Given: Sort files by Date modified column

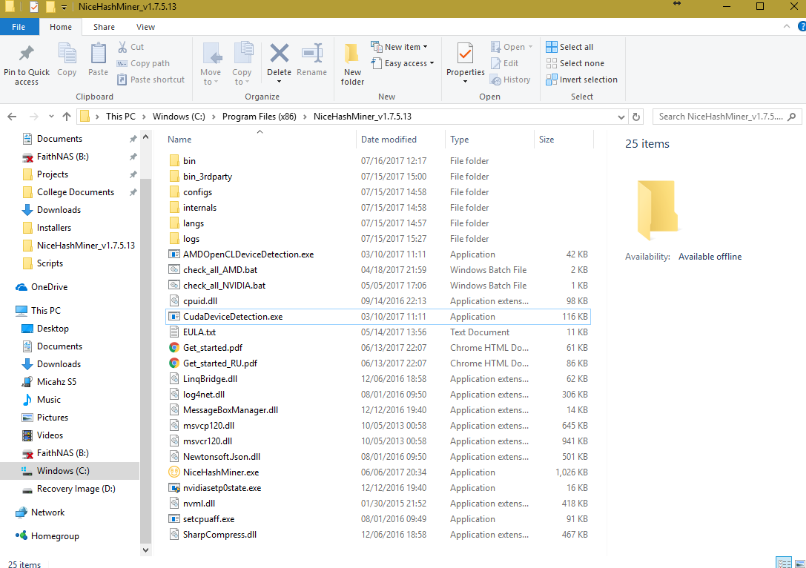Looking at the screenshot, I should 389,140.
